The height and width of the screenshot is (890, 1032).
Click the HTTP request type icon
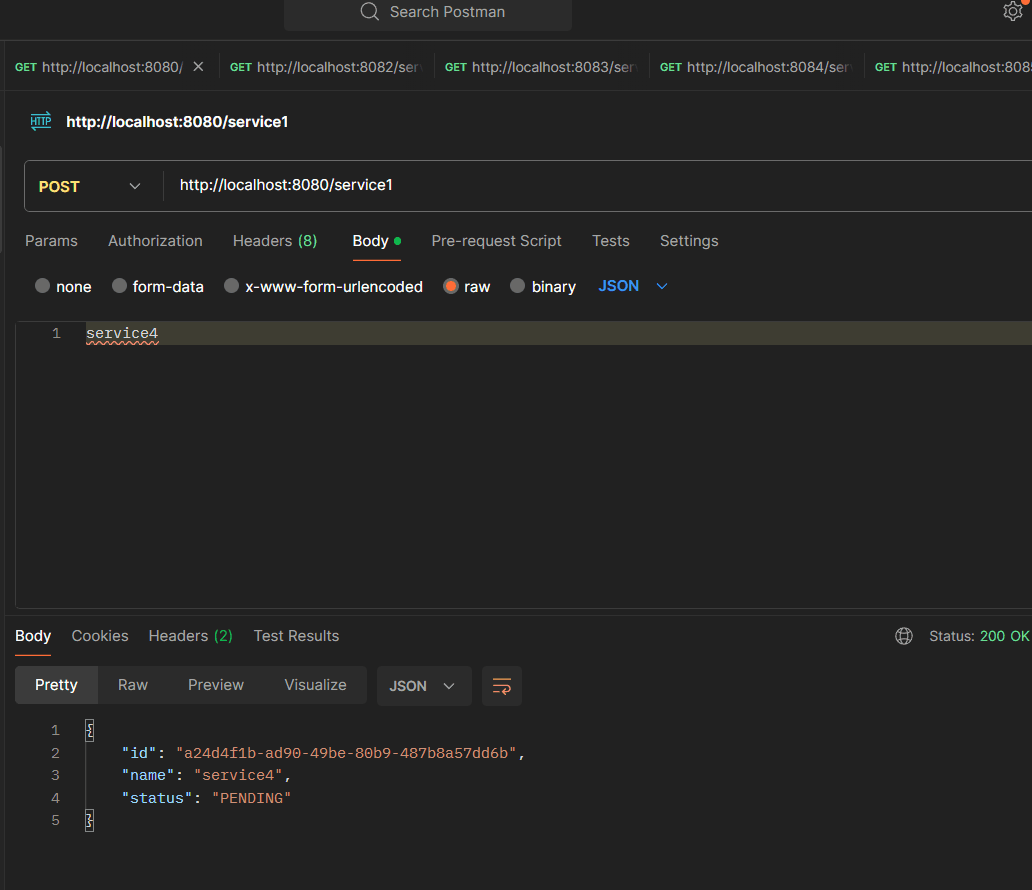click(x=41, y=121)
